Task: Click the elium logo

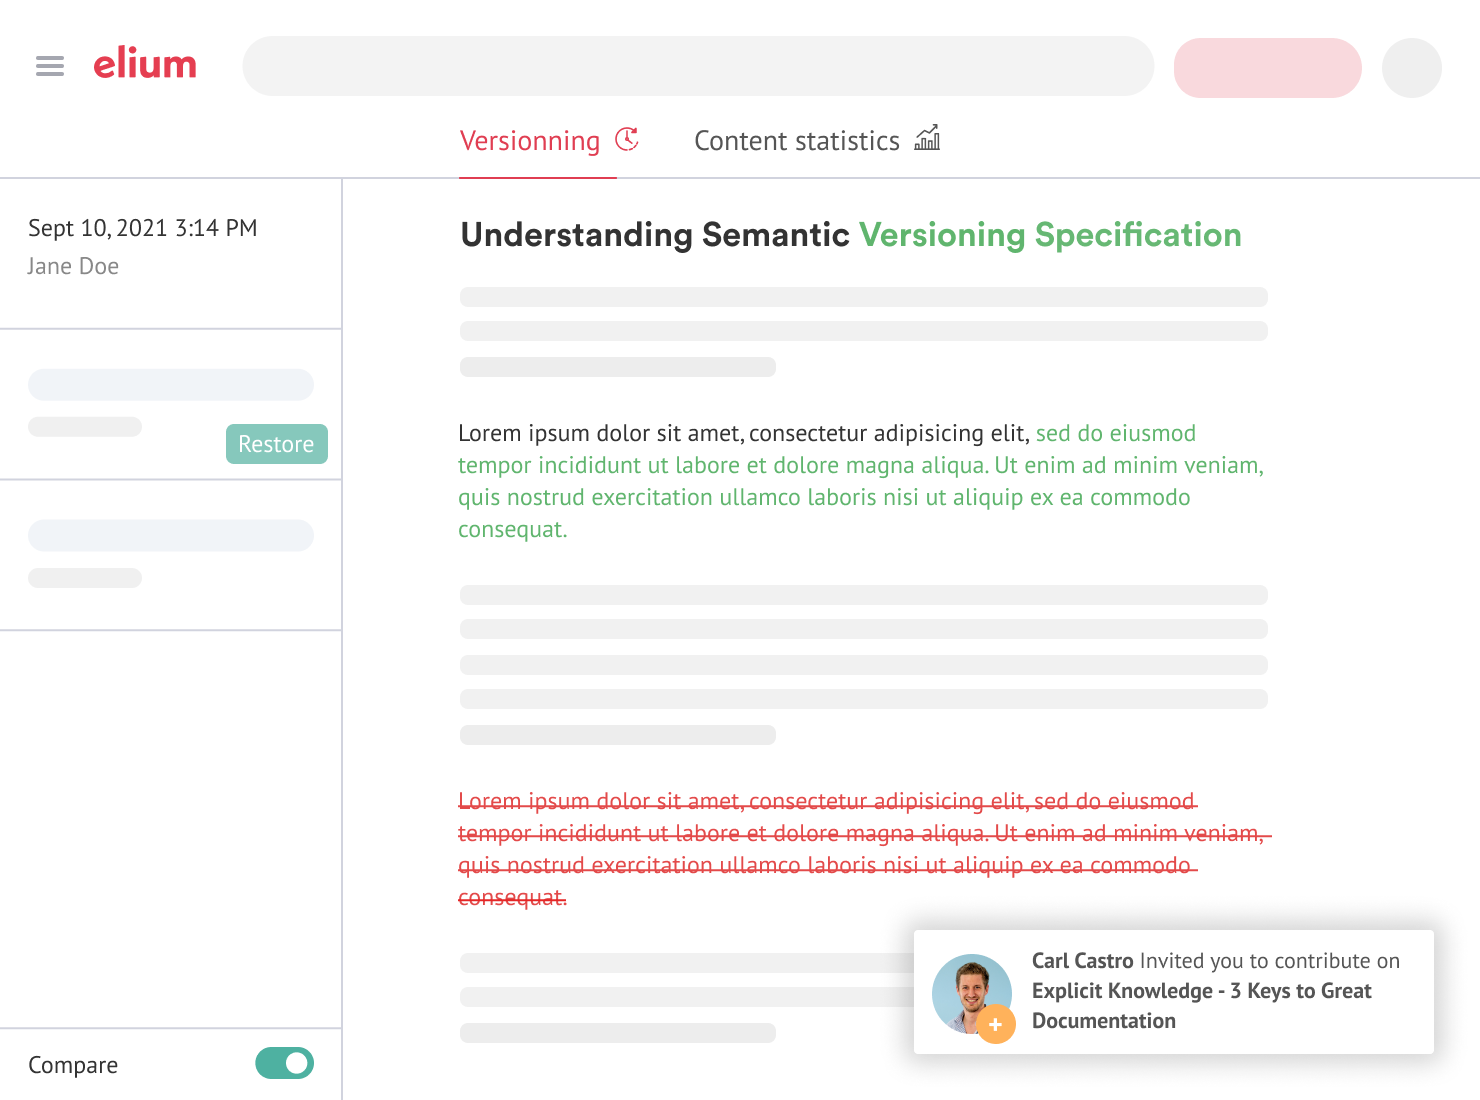Action: pyautogui.click(x=145, y=64)
